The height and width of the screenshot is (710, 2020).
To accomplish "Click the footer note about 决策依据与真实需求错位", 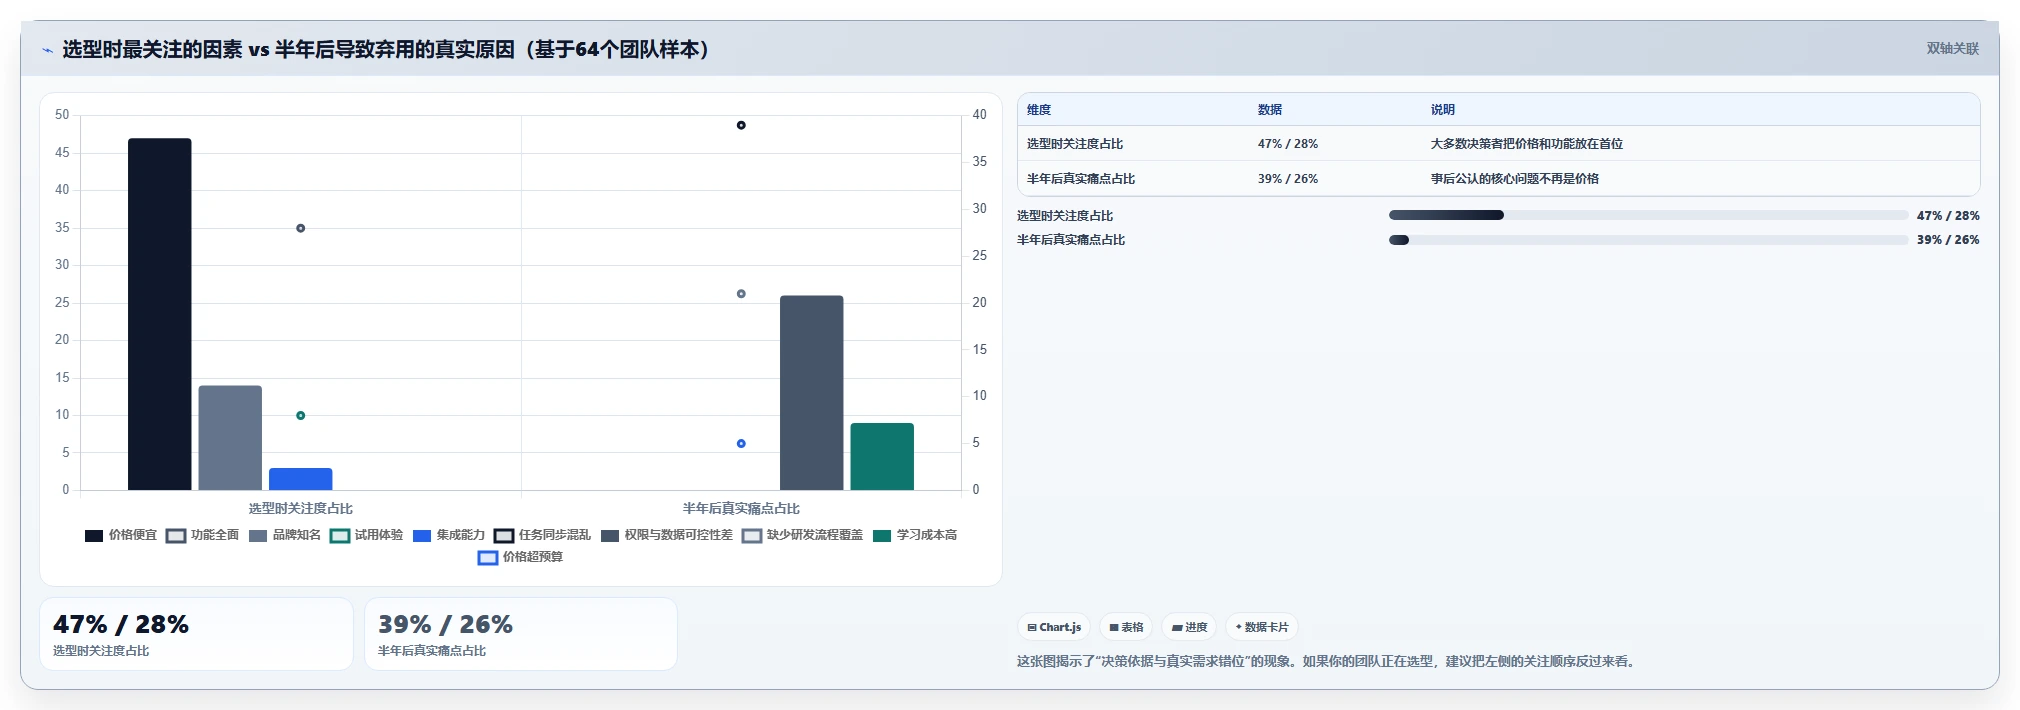I will tap(1328, 661).
